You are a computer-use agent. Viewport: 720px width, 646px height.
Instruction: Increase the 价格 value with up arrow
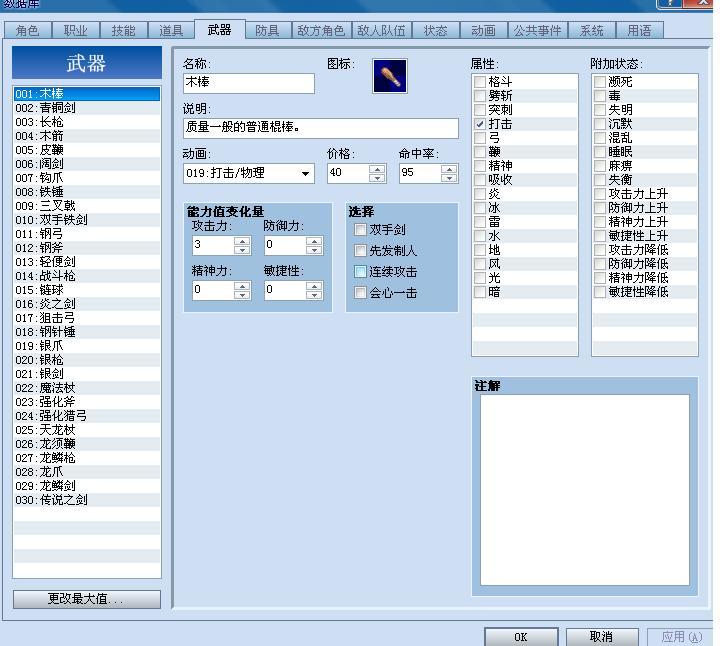point(377,169)
